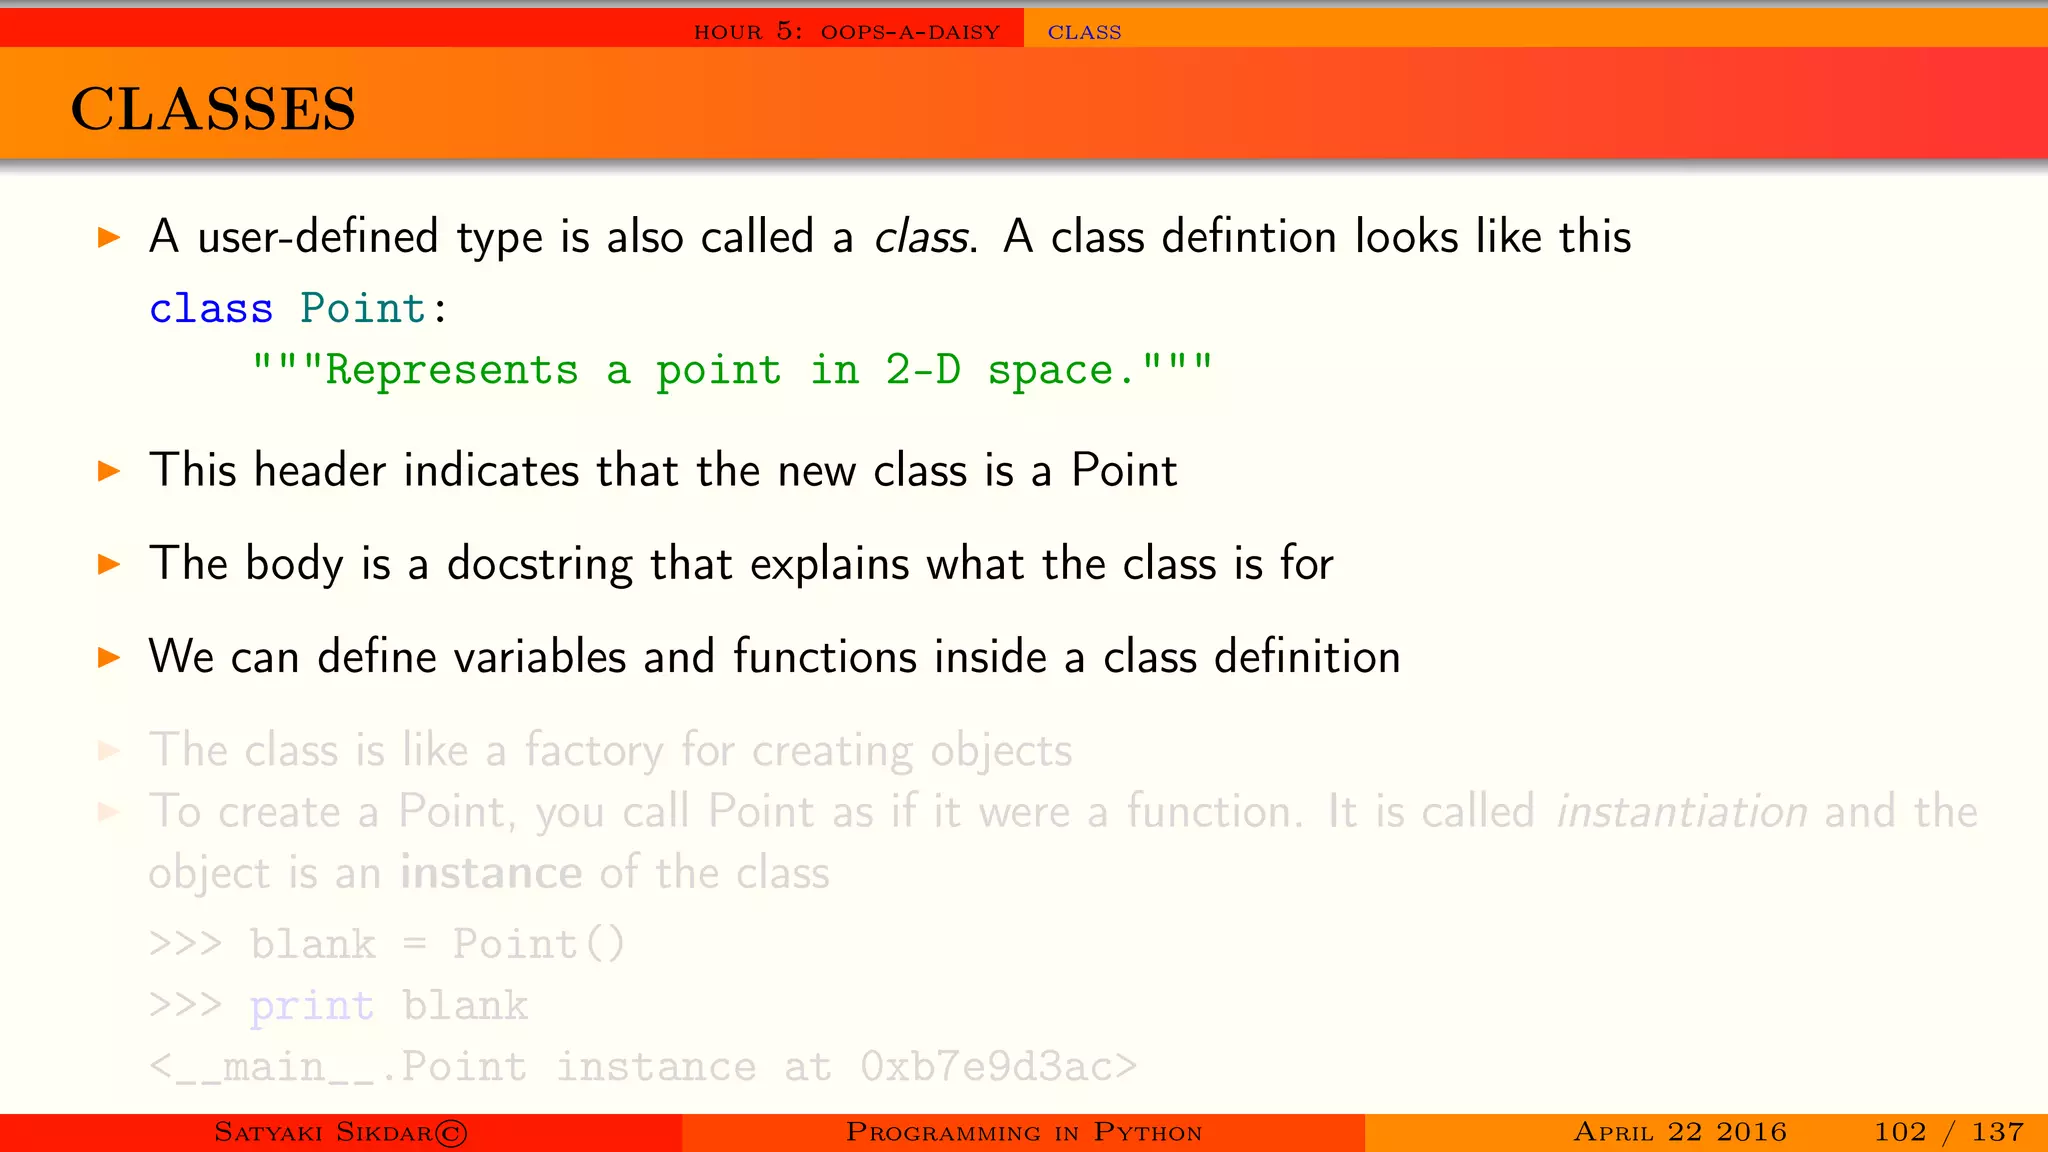Image resolution: width=2048 pixels, height=1152 pixels.
Task: Click faded '<__main__.Point instance at' output line
Action: tap(643, 1067)
